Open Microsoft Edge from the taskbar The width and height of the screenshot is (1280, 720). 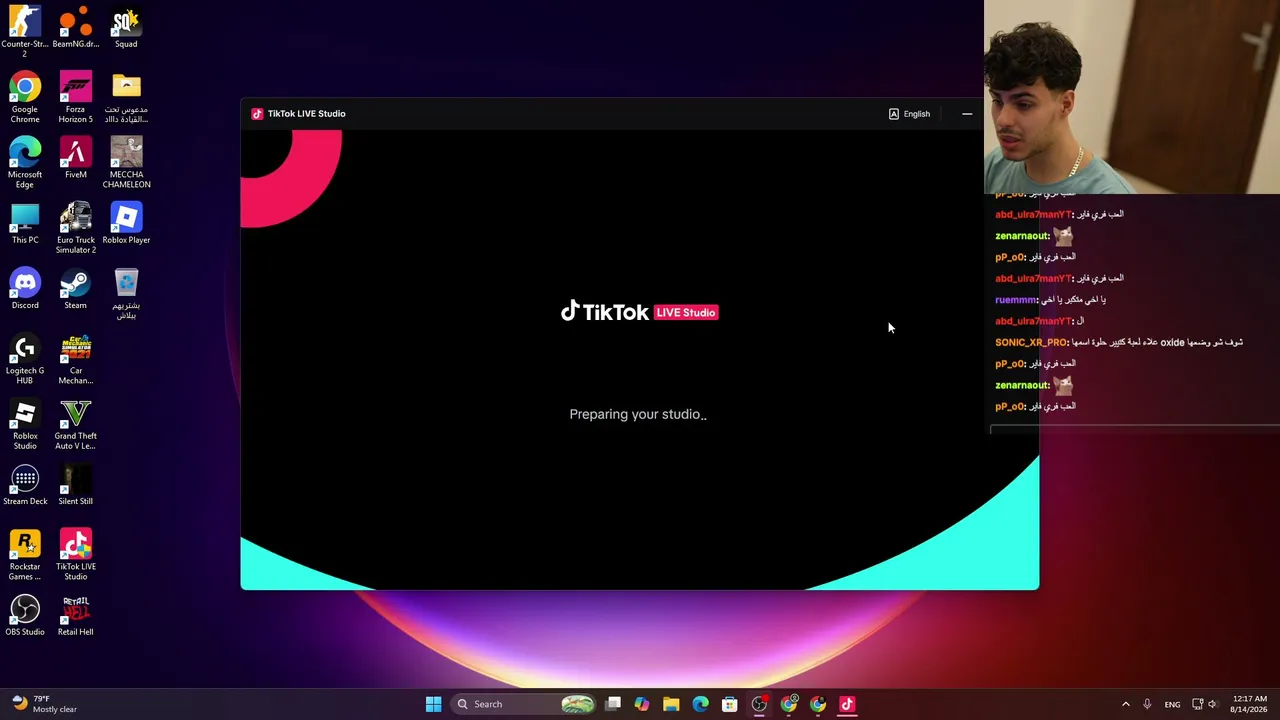pos(700,704)
